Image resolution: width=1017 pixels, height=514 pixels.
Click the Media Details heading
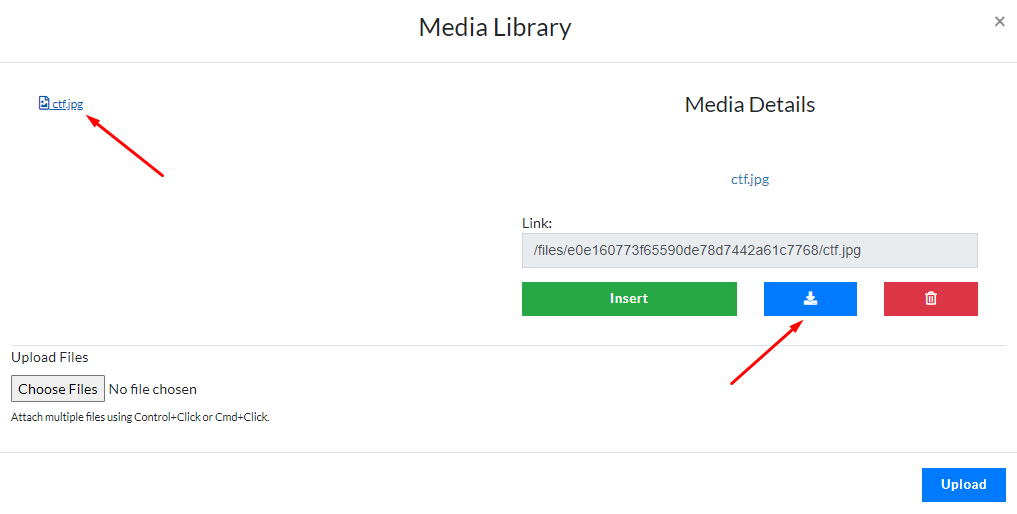point(749,105)
